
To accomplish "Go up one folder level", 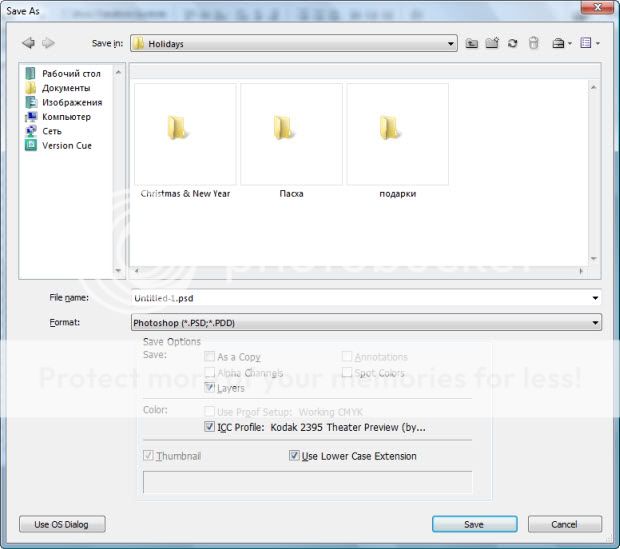I will pyautogui.click(x=471, y=43).
